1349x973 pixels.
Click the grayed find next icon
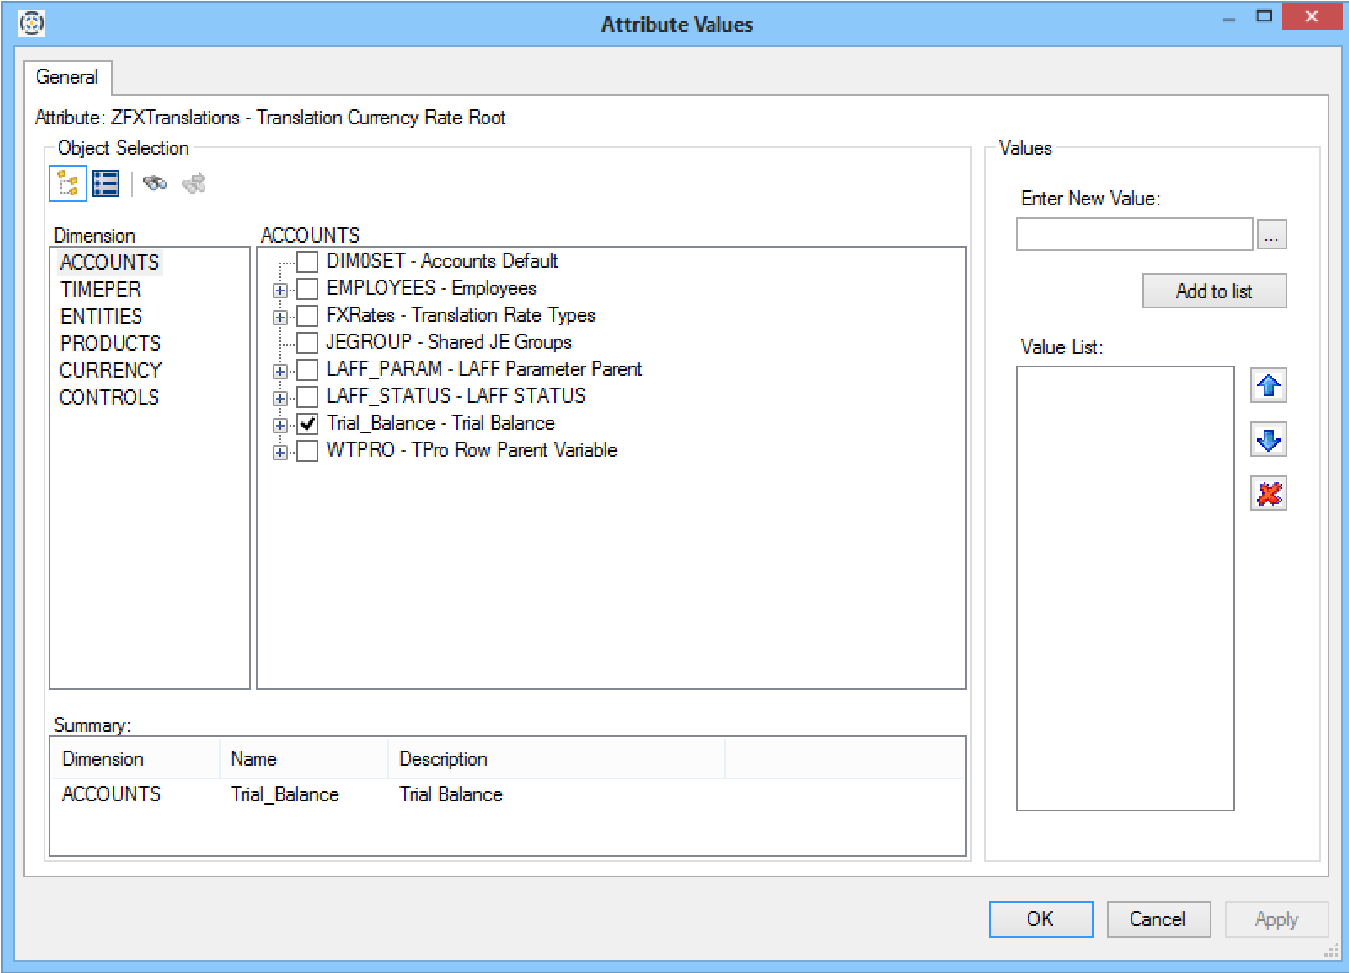(194, 183)
